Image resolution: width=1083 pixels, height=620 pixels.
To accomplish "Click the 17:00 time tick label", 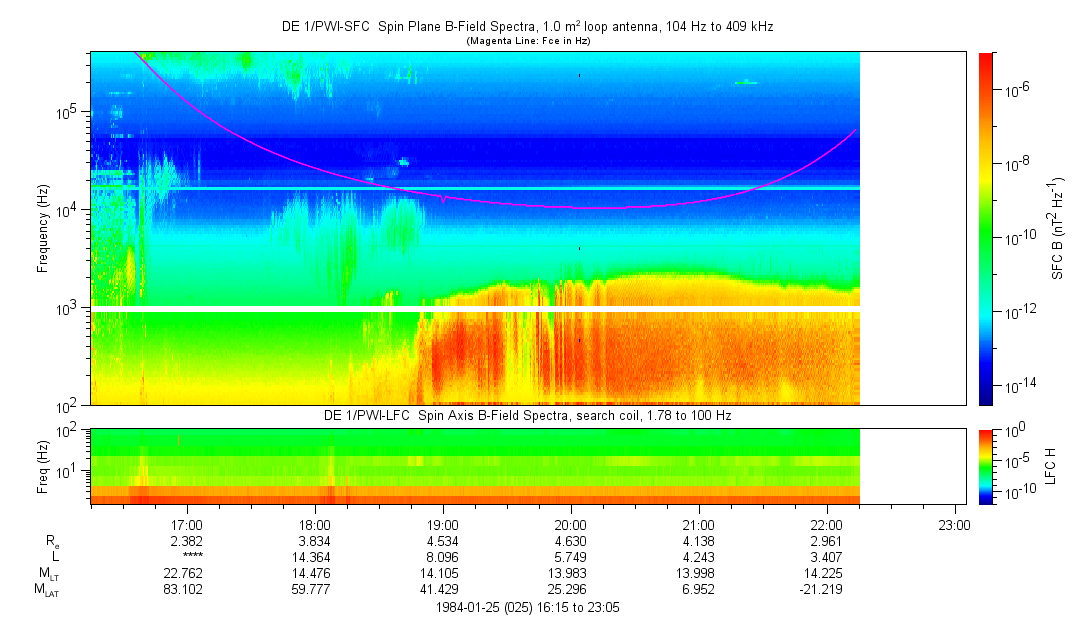I will tap(187, 524).
